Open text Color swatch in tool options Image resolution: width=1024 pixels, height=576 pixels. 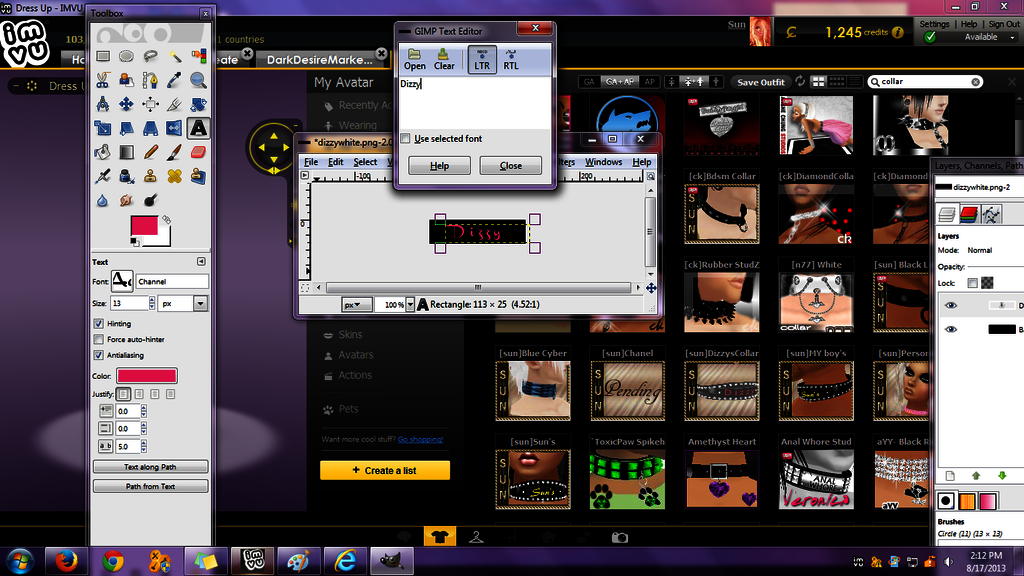coord(147,376)
